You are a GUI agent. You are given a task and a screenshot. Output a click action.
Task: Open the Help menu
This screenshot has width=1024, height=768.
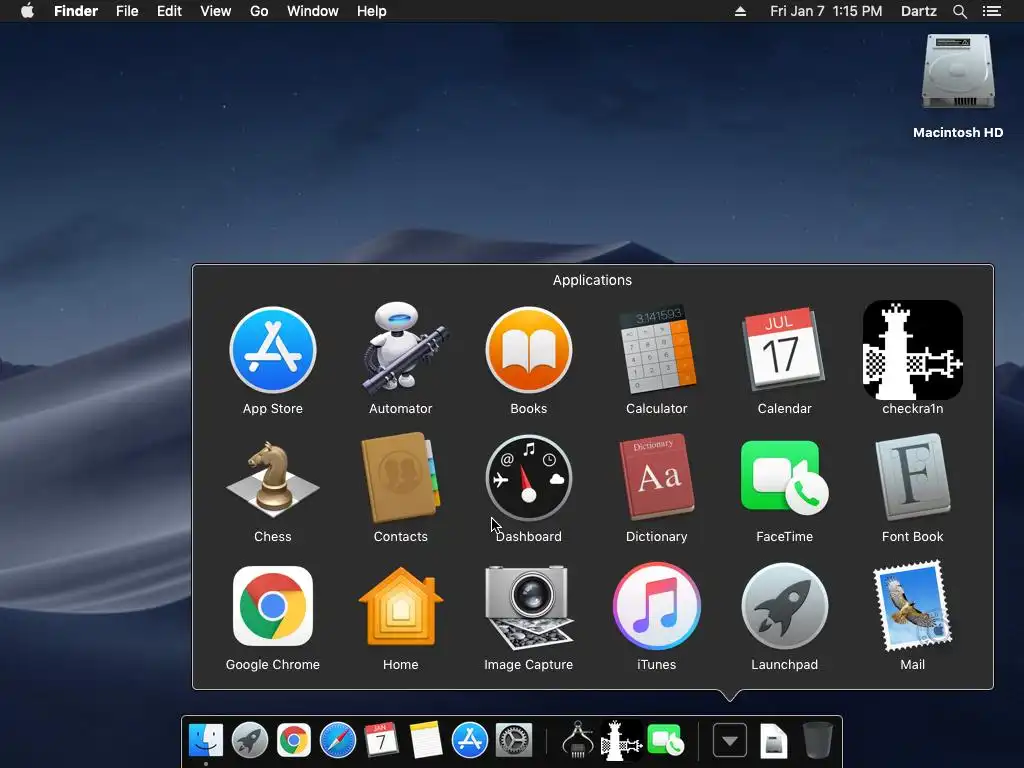pos(372,11)
